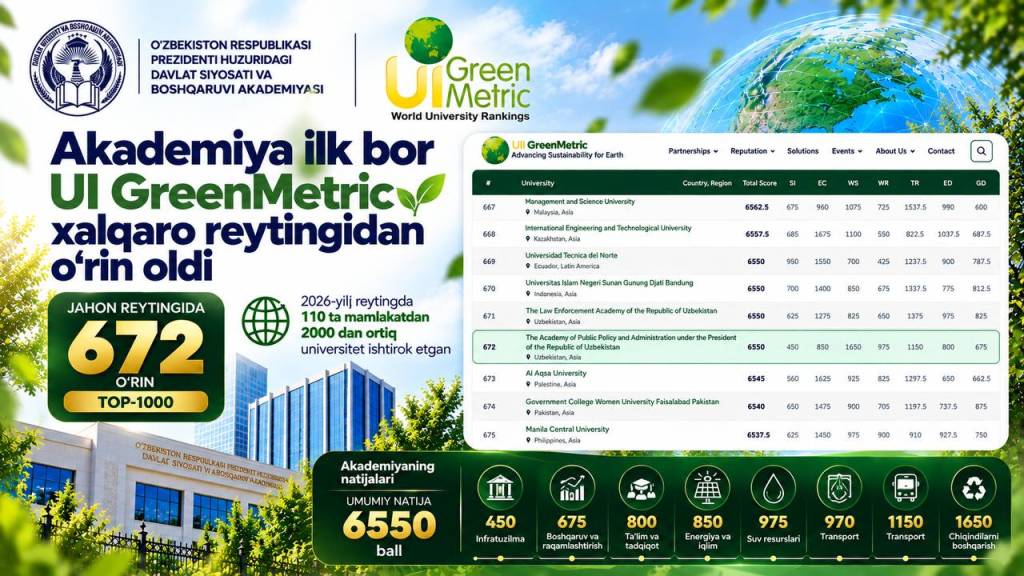Image resolution: width=1024 pixels, height=576 pixels.
Task: Open the Universidad Tecnica del Norte link
Action: point(571,255)
